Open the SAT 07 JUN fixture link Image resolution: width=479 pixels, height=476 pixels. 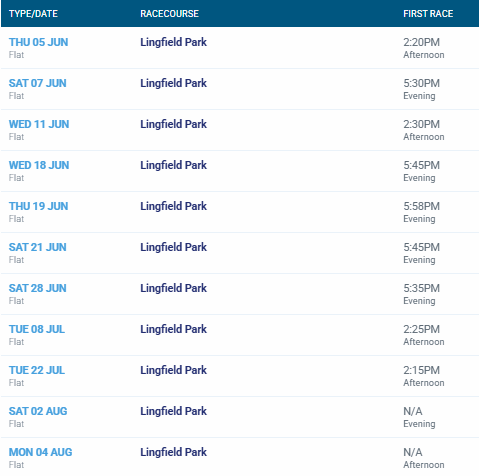click(x=37, y=83)
